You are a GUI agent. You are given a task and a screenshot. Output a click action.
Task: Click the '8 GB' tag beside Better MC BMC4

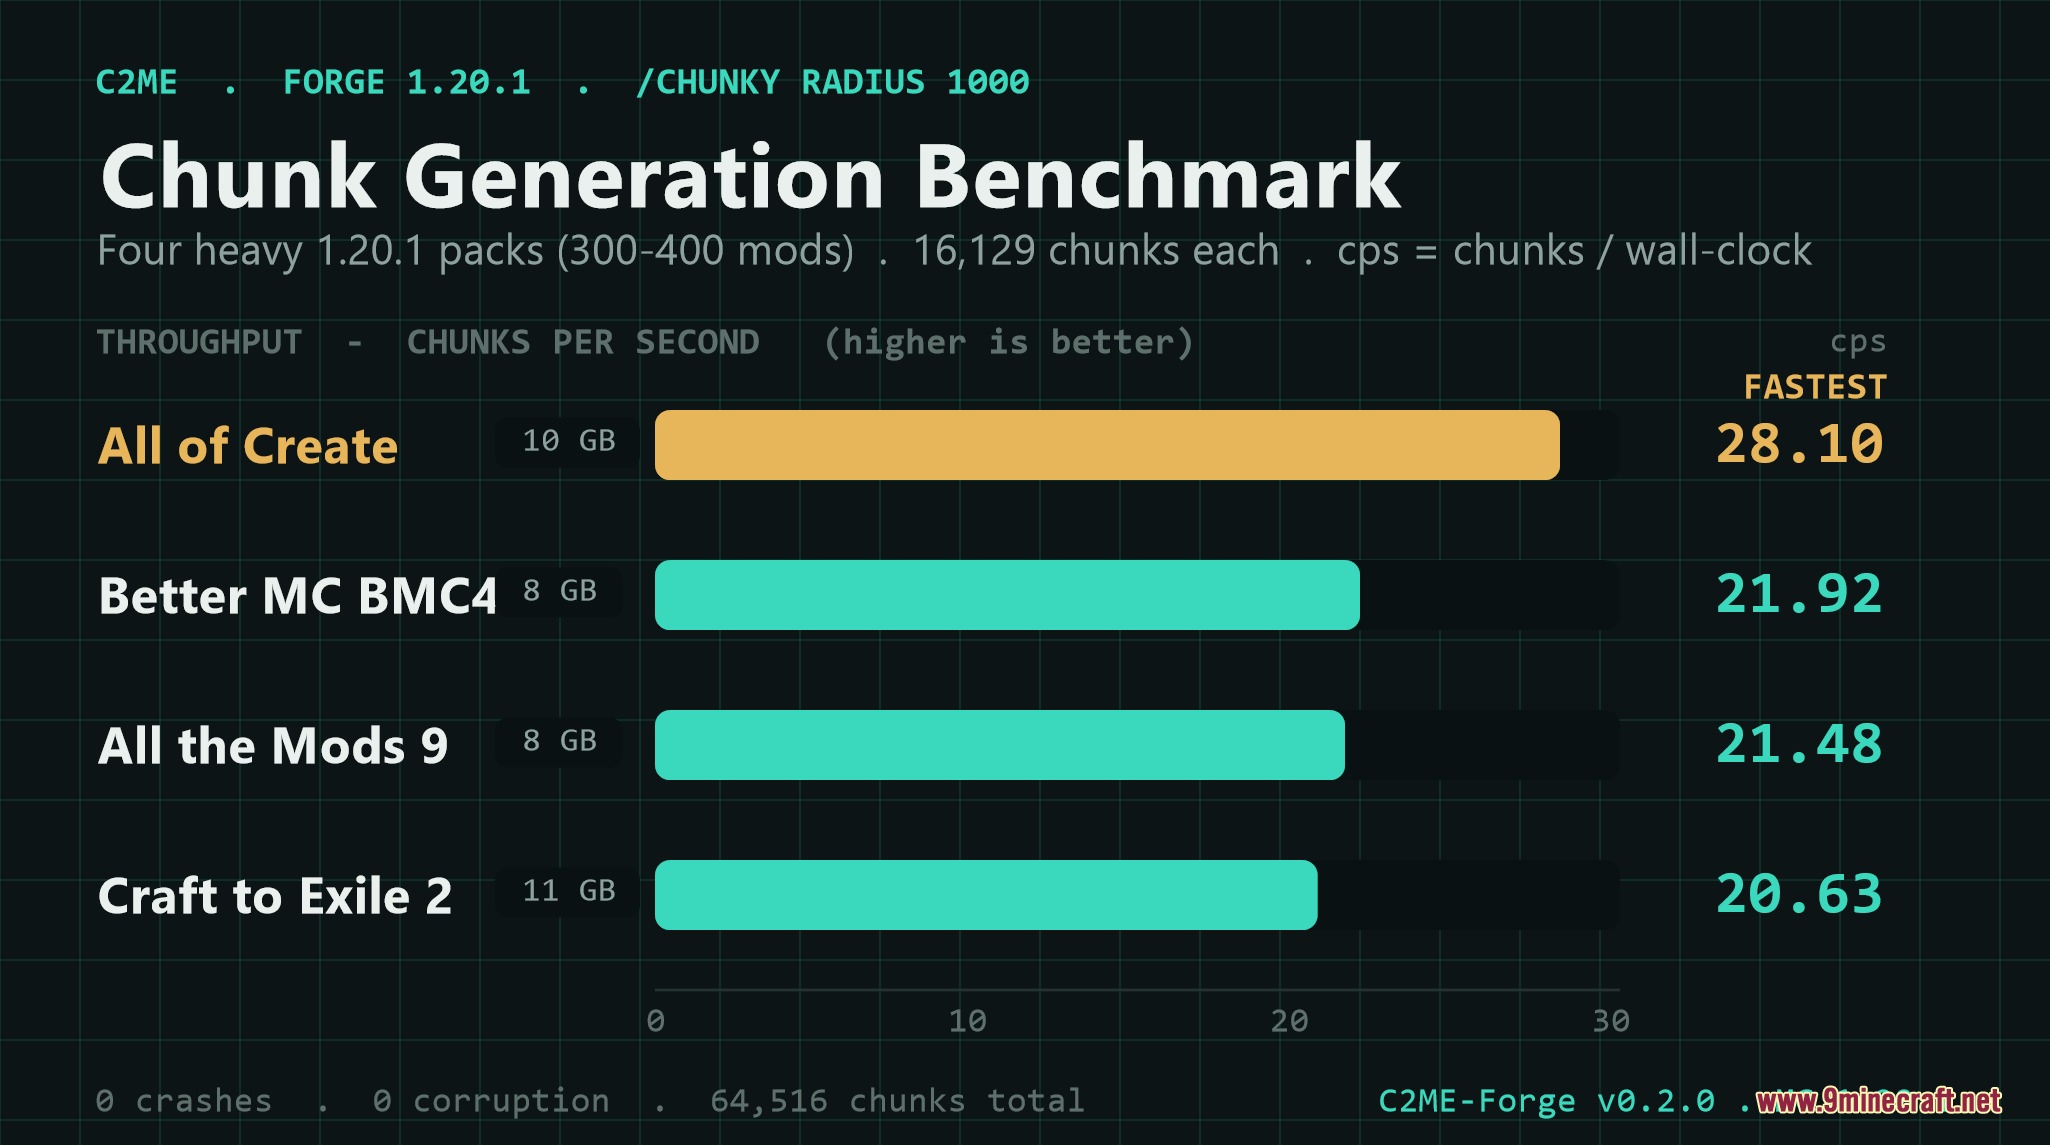560,591
